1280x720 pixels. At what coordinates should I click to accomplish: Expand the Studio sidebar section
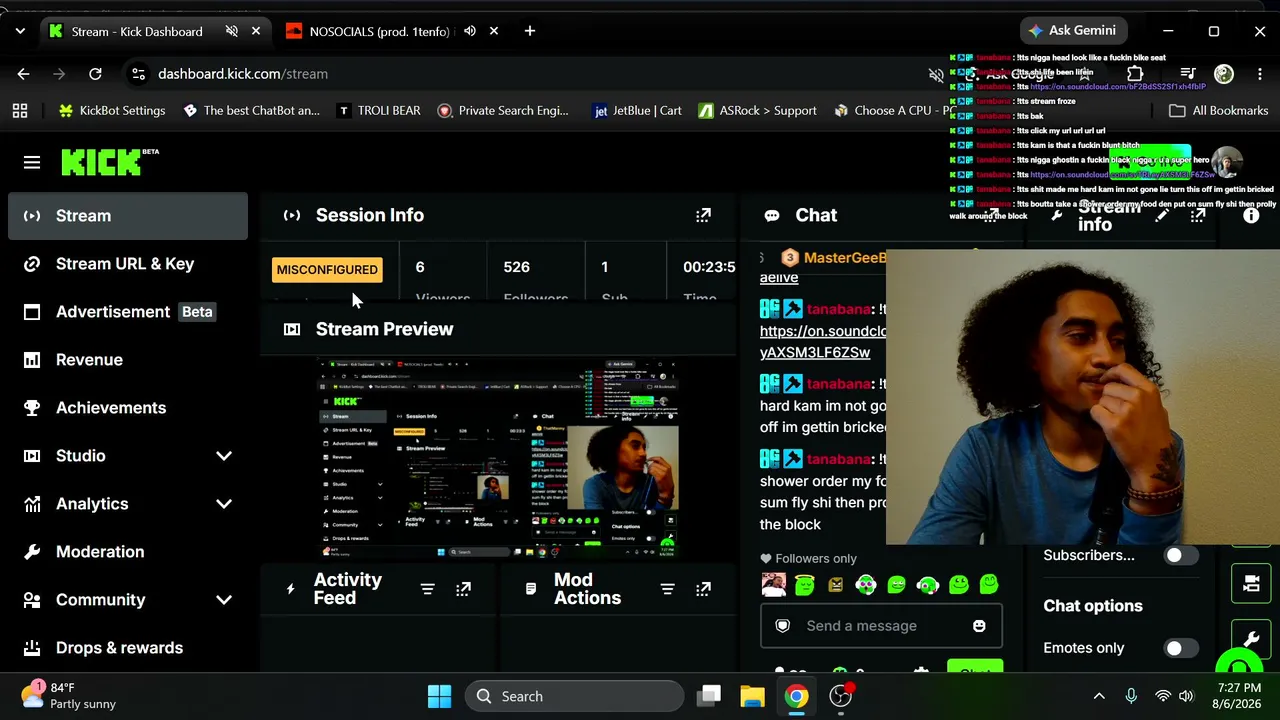223,456
